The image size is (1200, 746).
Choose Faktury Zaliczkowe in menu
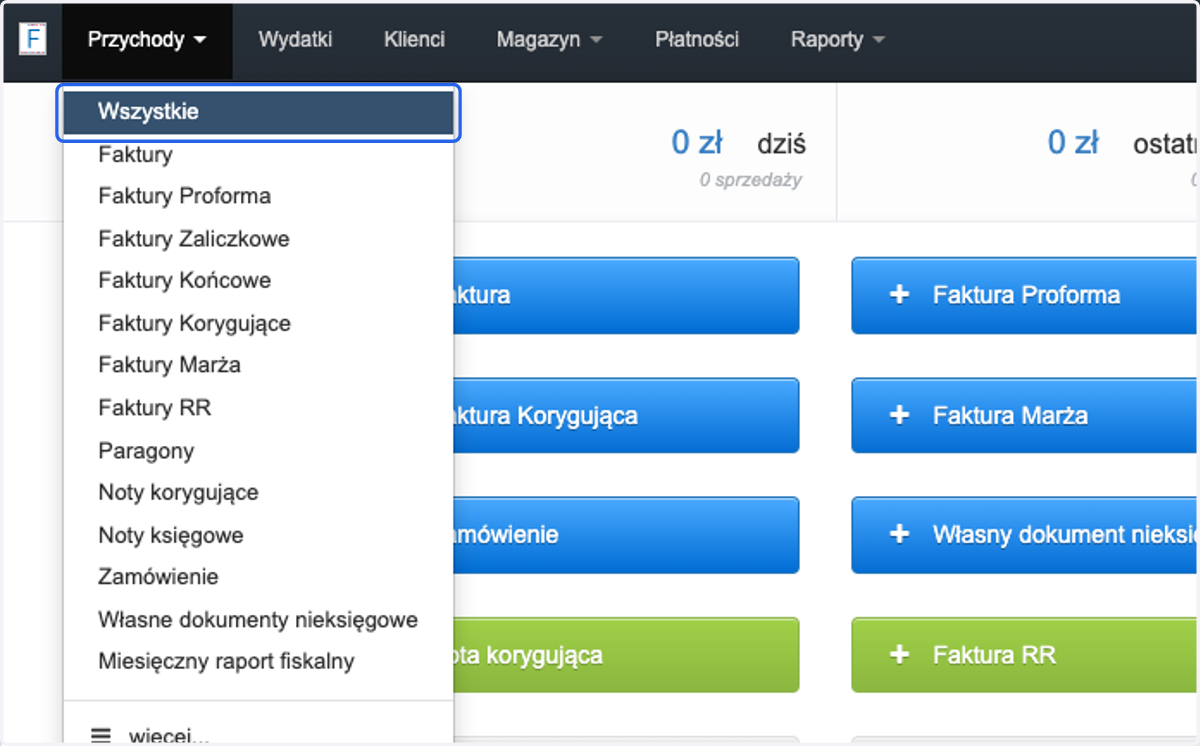pos(258,239)
